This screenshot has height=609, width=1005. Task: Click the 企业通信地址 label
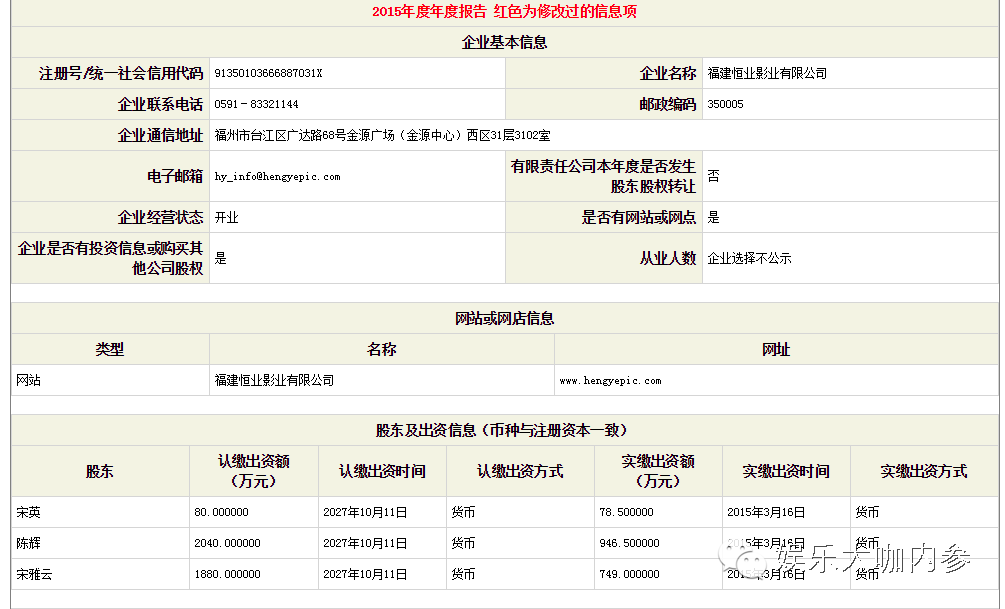[160, 135]
